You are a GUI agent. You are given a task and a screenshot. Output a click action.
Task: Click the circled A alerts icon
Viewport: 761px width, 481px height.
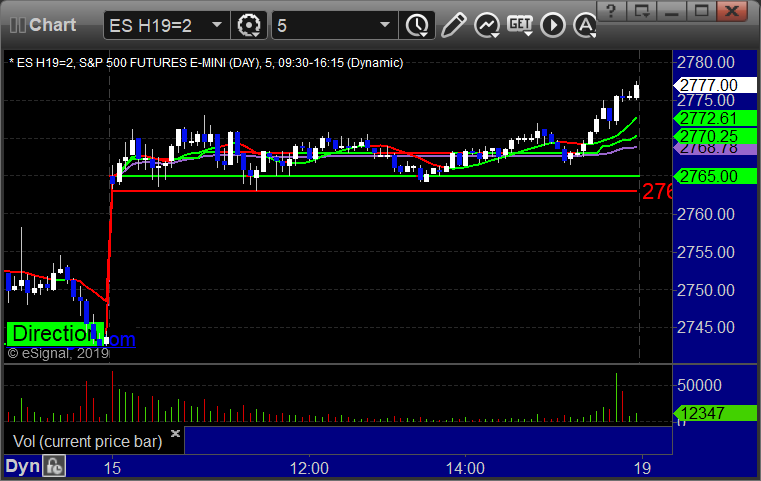coord(584,23)
